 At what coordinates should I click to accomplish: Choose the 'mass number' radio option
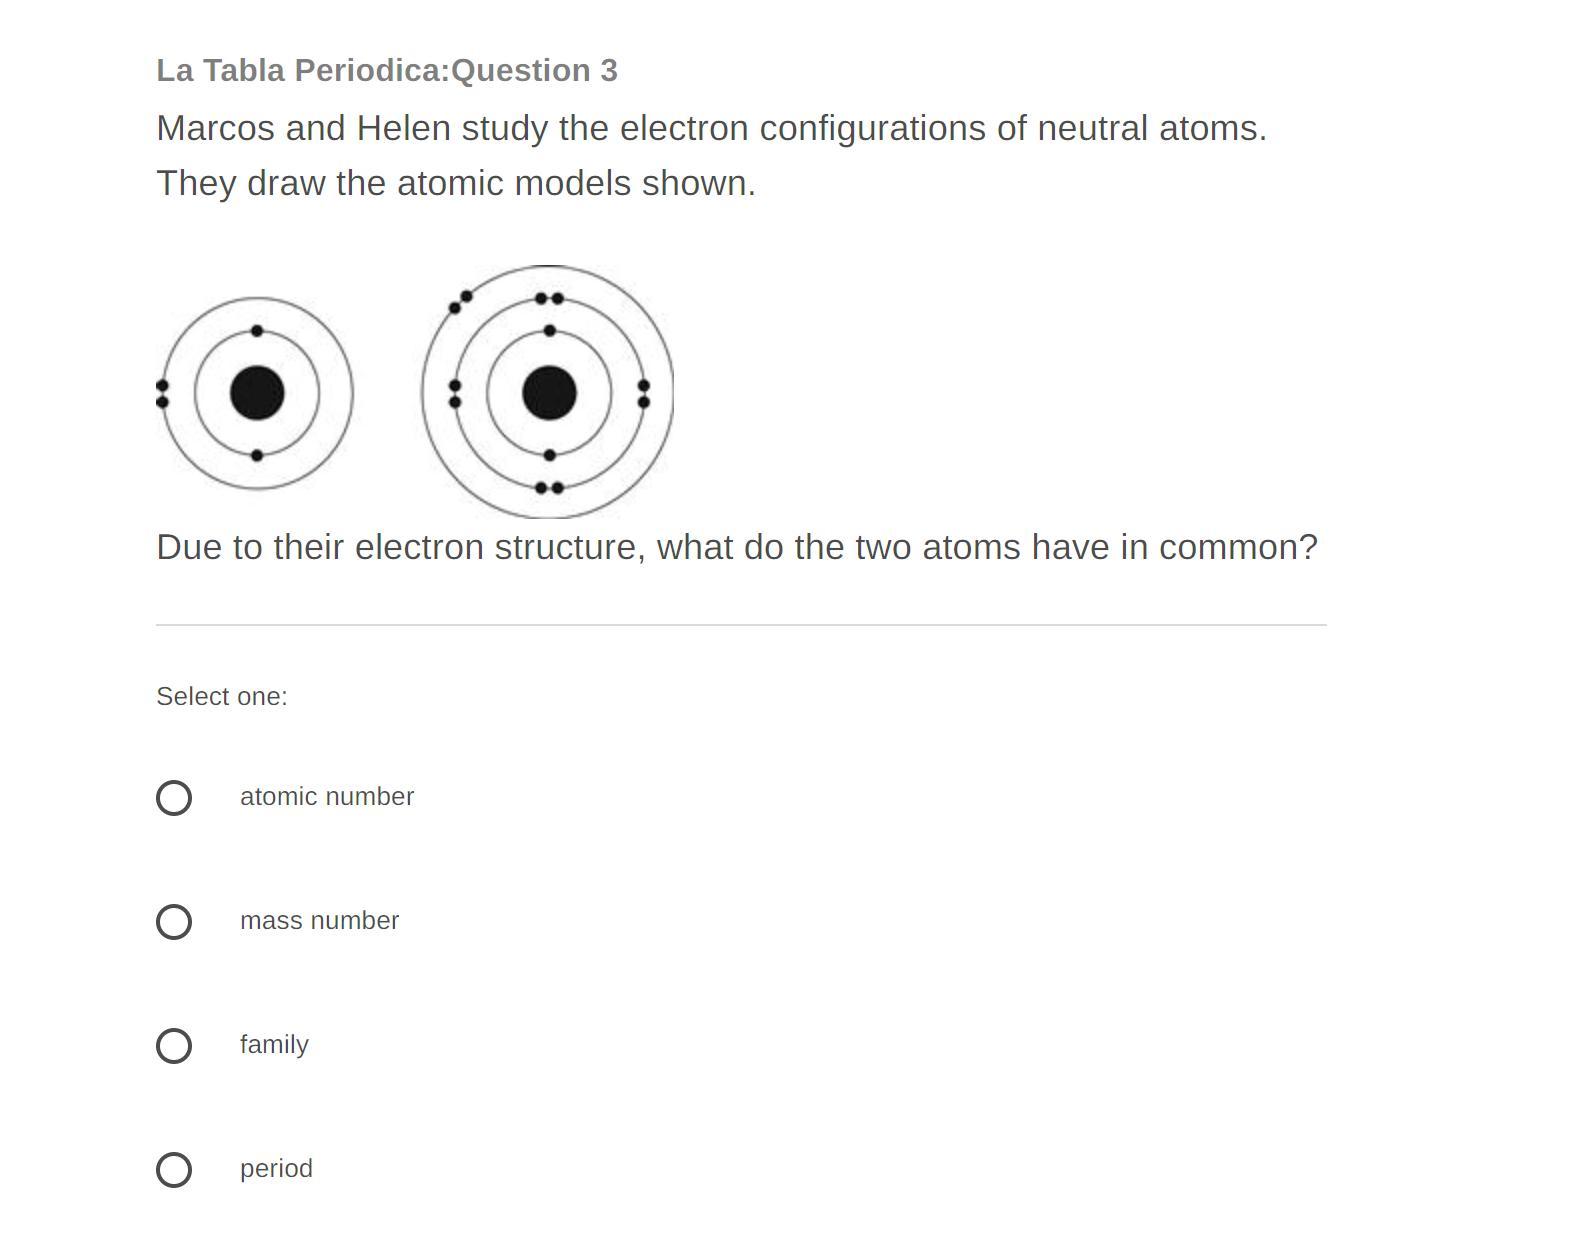174,921
